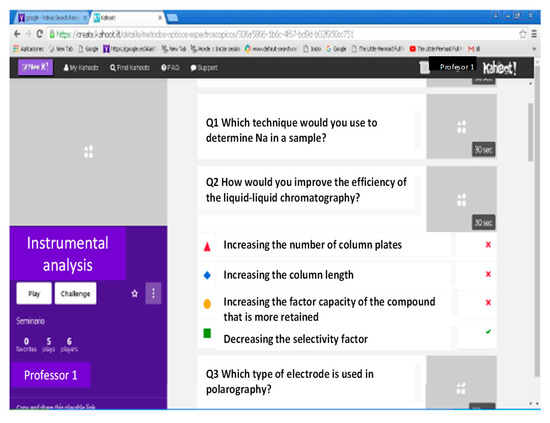550x423 pixels.
Task: Click the 30 sec badge on Q2
Action: (483, 222)
